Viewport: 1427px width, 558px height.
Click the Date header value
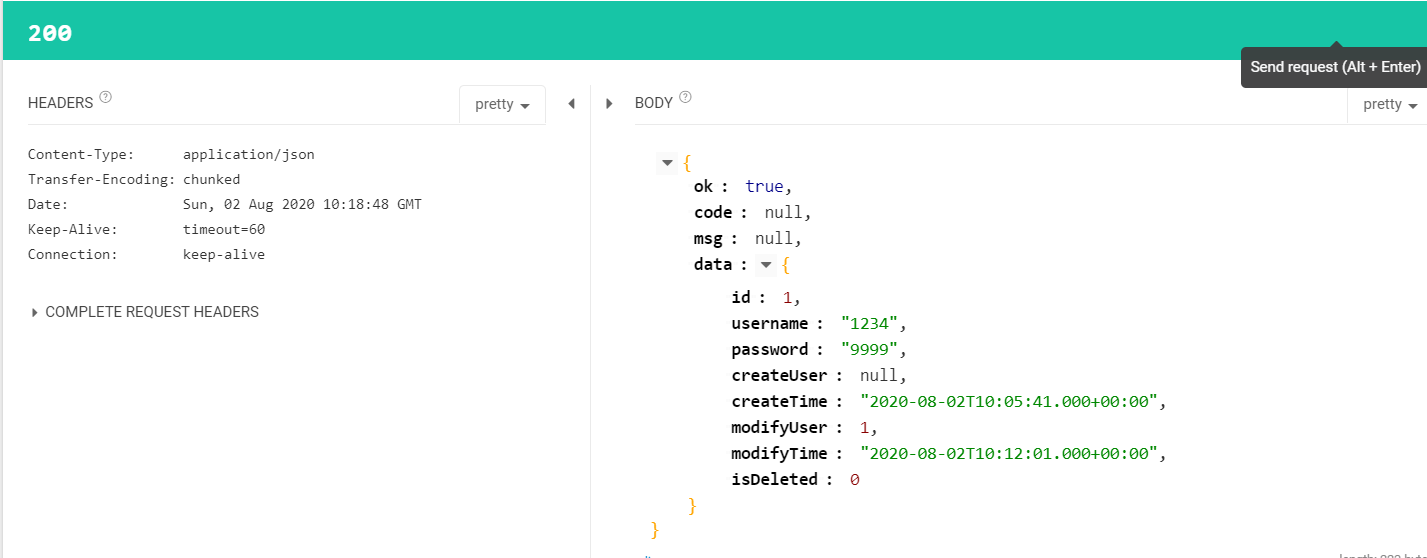tap(302, 205)
